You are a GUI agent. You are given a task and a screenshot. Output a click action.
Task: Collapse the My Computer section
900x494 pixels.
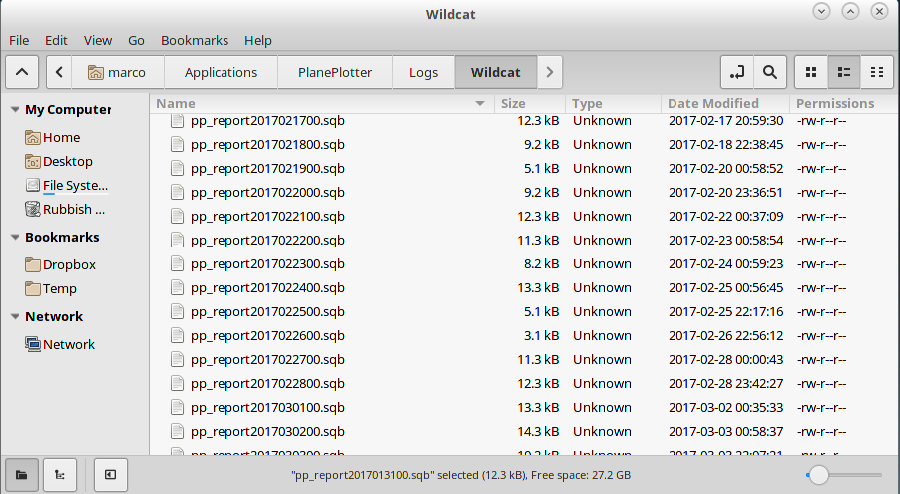click(x=15, y=110)
